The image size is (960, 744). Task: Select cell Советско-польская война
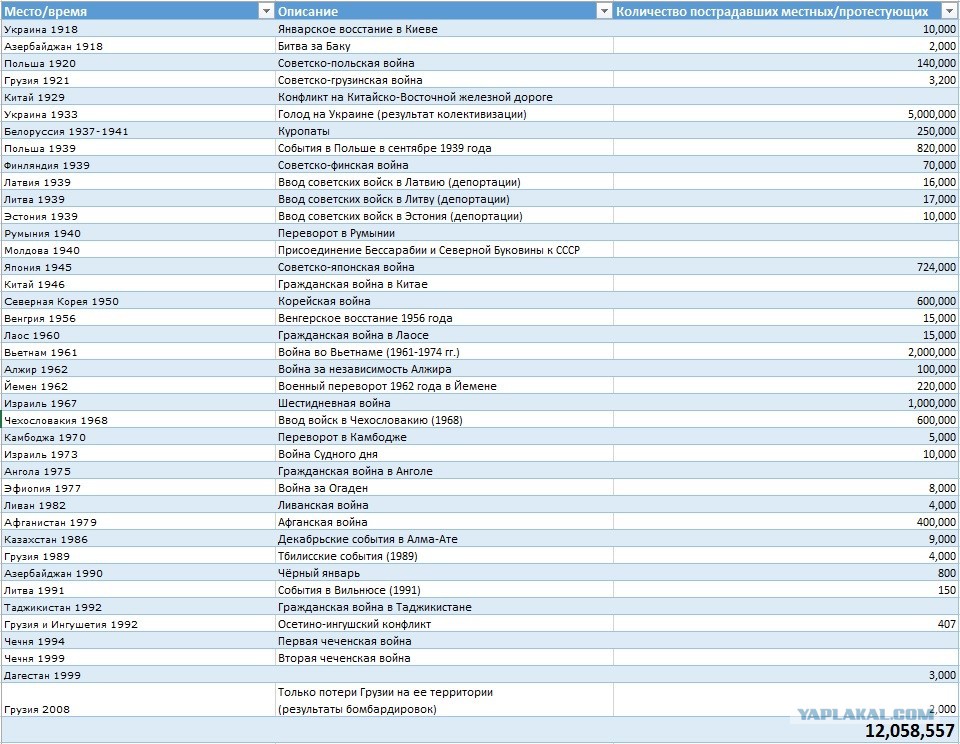click(444, 63)
